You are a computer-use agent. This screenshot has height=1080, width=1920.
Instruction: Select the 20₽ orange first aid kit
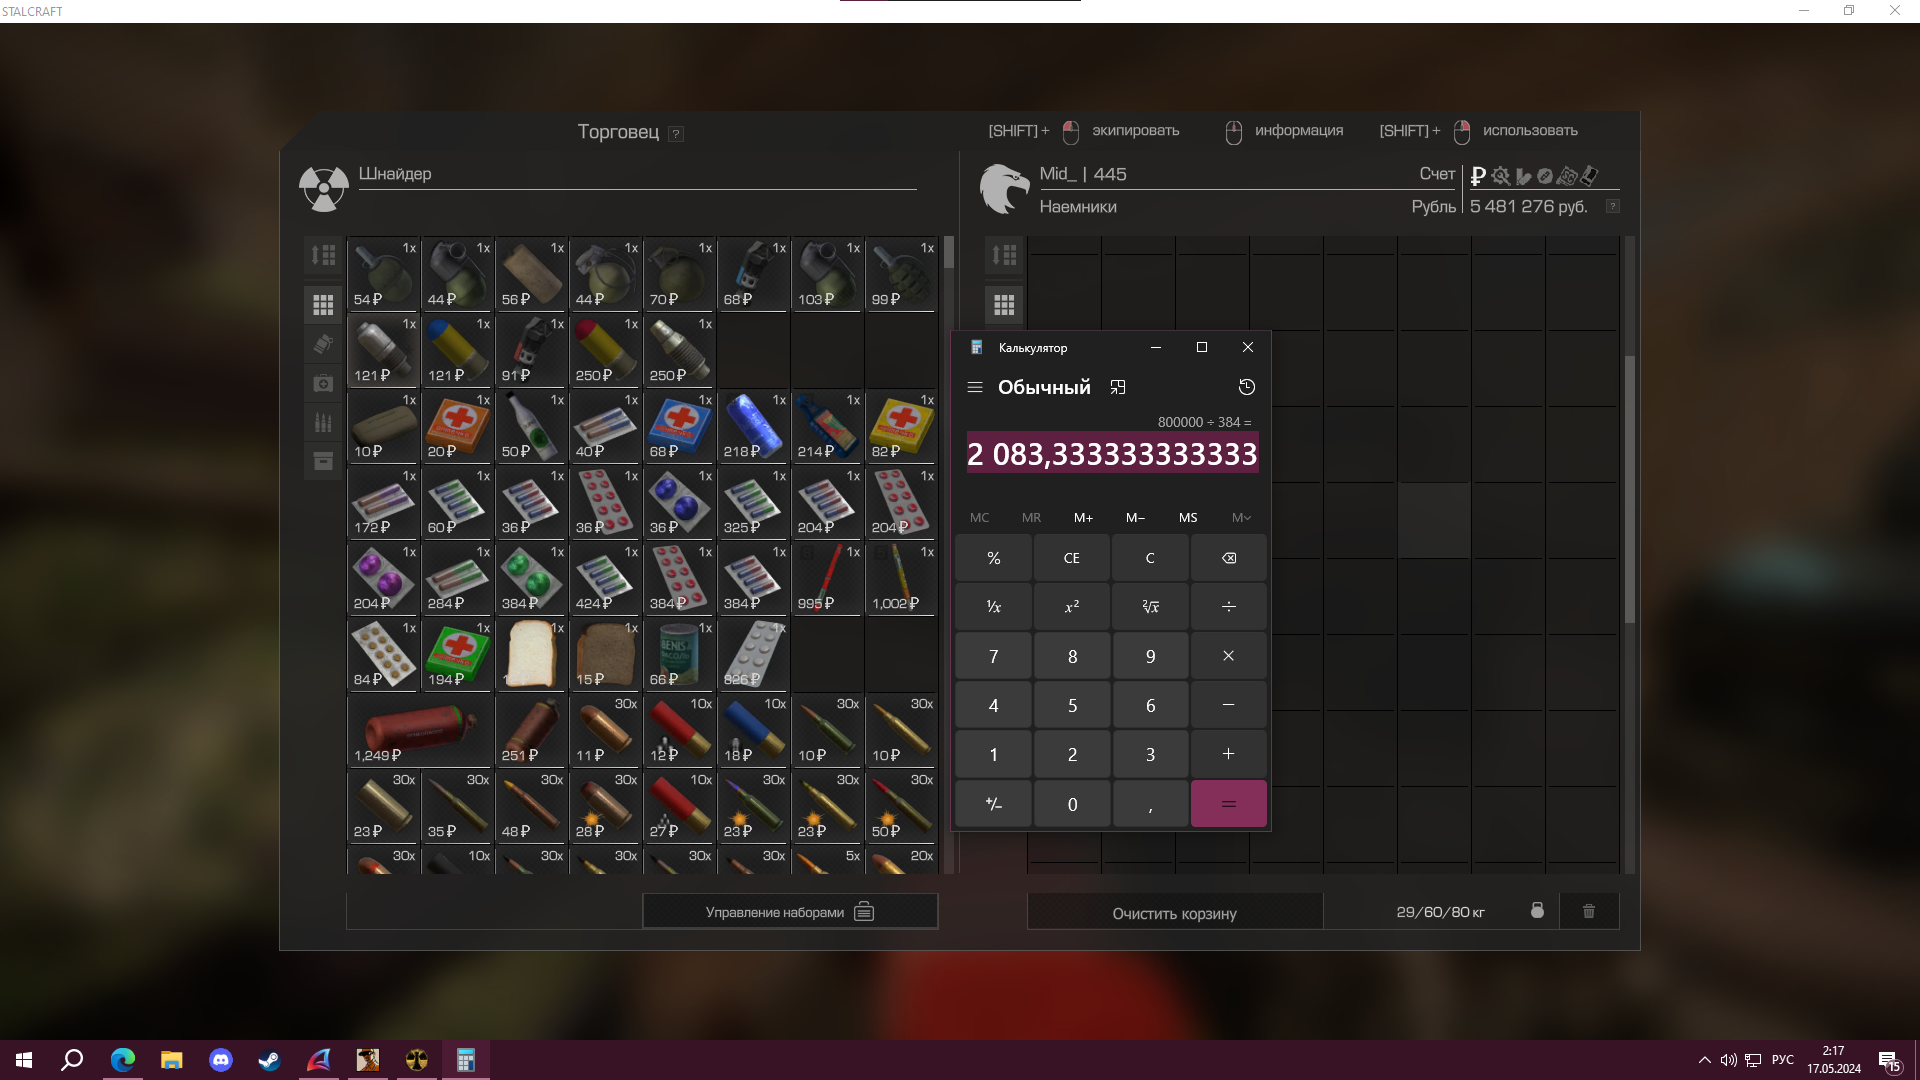[x=457, y=428]
